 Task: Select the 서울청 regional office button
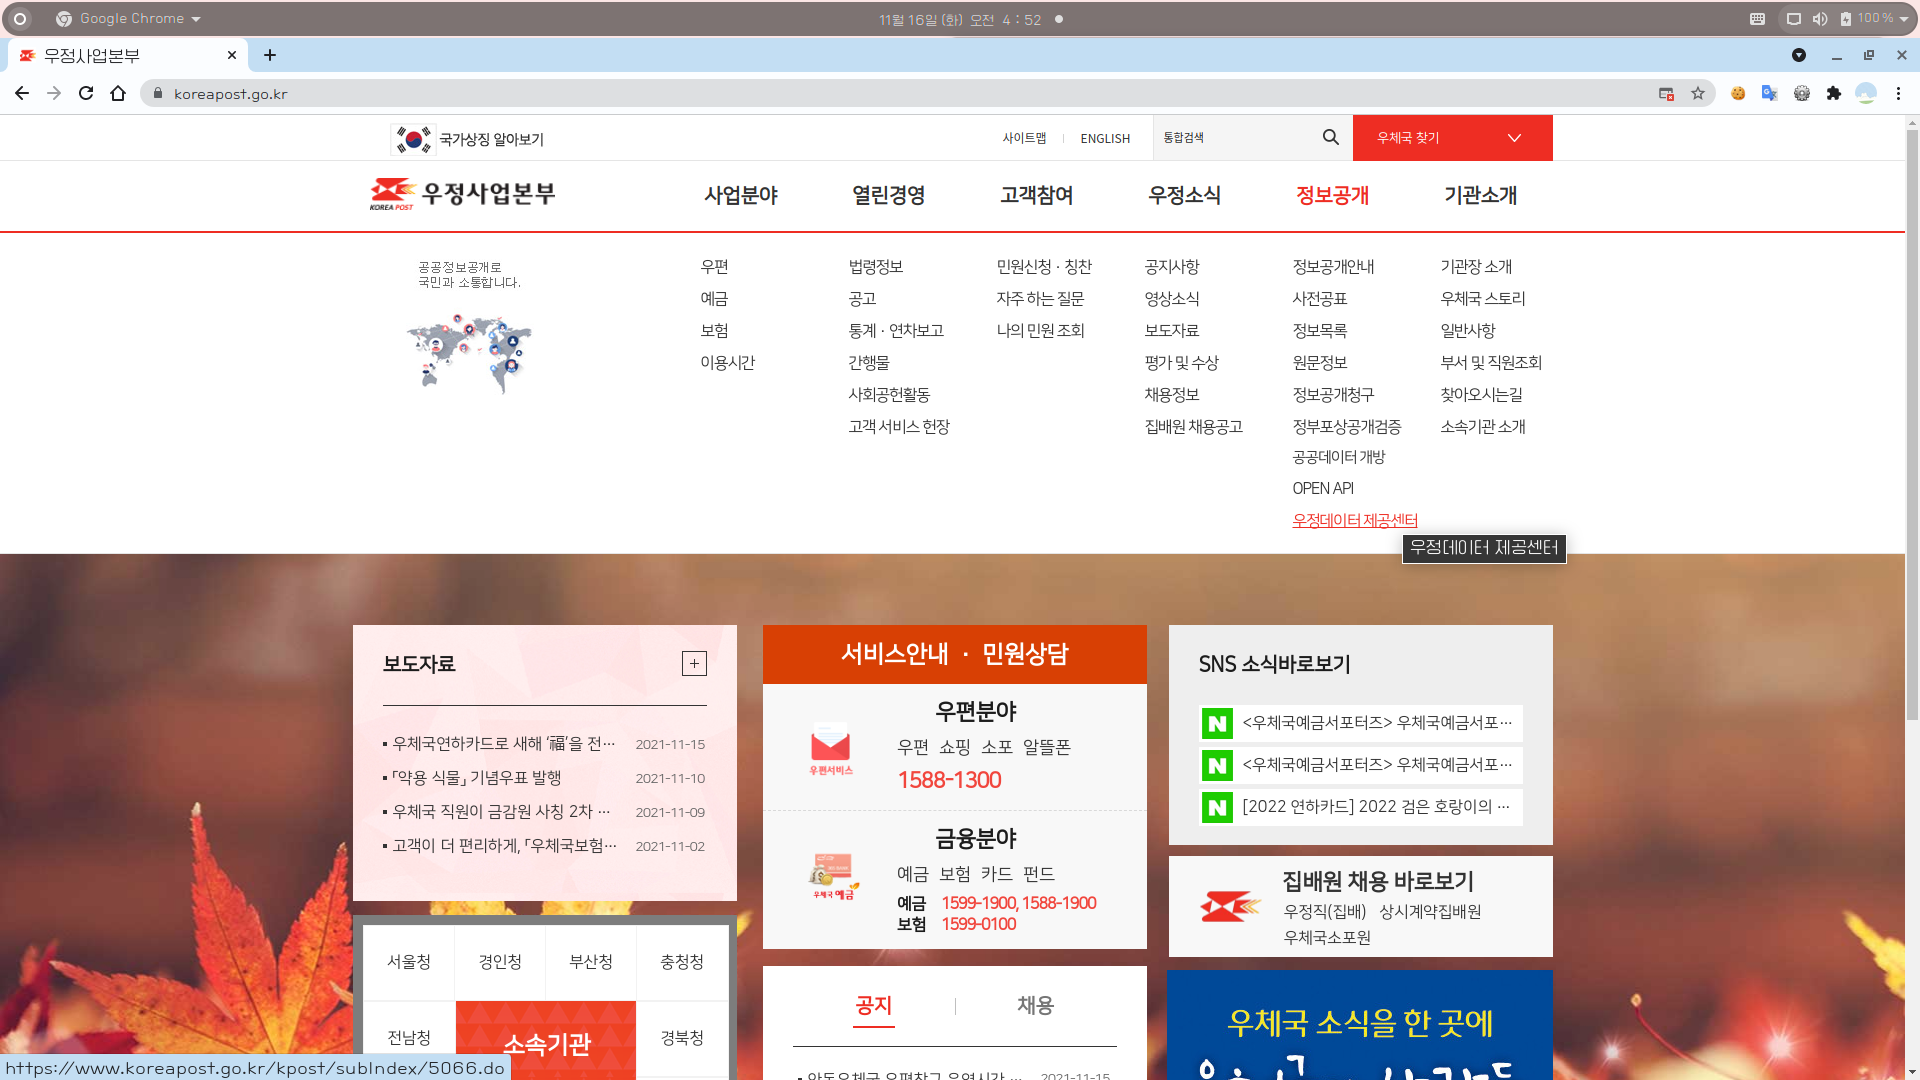point(408,961)
